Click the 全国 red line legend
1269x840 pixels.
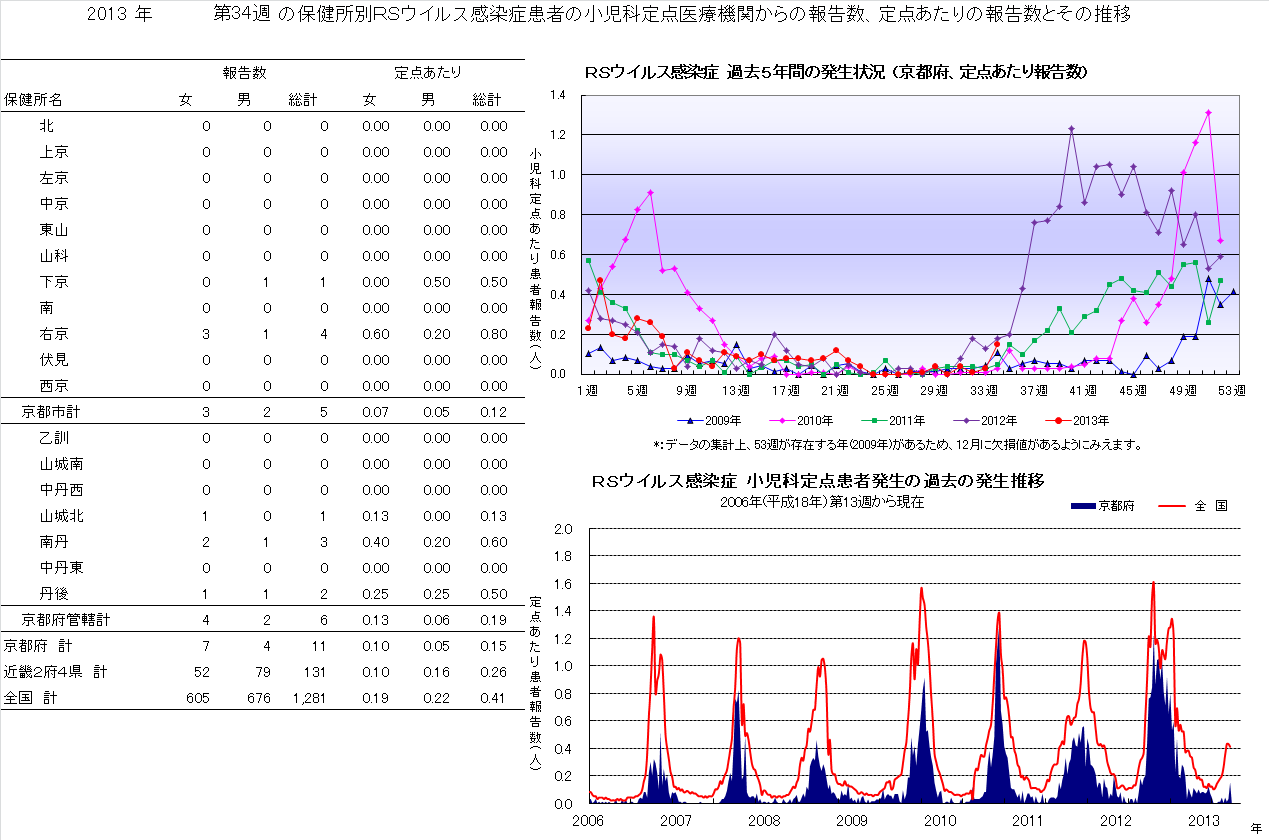1174,506
